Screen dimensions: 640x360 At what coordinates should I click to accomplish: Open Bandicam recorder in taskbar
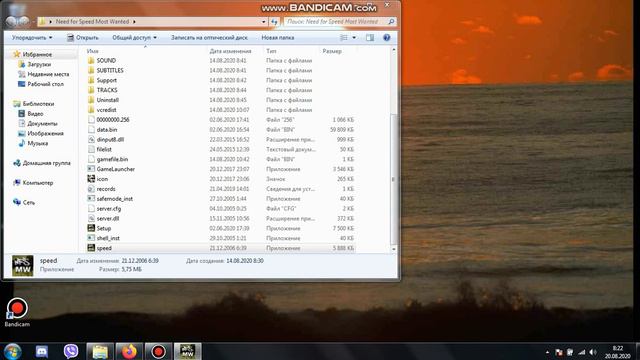tap(159, 351)
